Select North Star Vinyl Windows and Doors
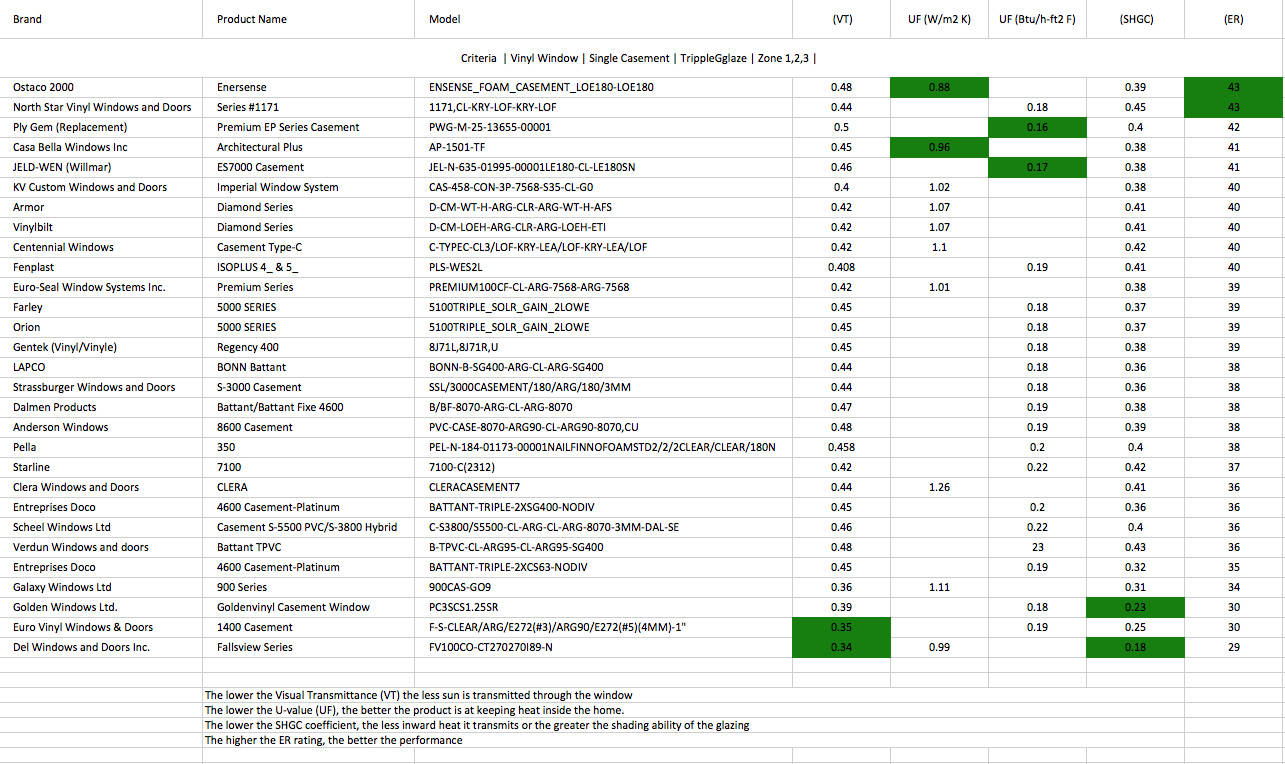Screen dimensions: 1285x764 point(102,107)
